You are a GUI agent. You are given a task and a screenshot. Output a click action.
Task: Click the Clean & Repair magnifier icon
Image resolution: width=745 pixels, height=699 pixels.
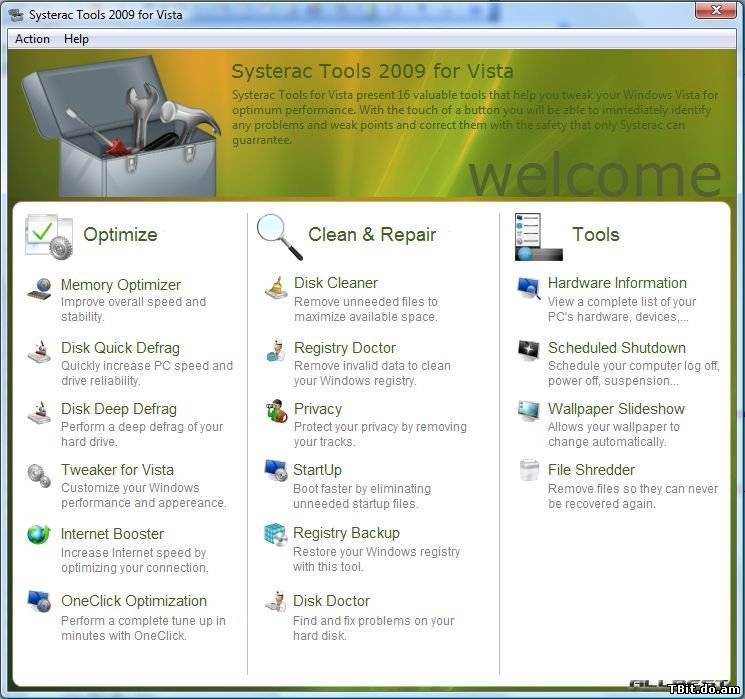pyautogui.click(x=279, y=237)
